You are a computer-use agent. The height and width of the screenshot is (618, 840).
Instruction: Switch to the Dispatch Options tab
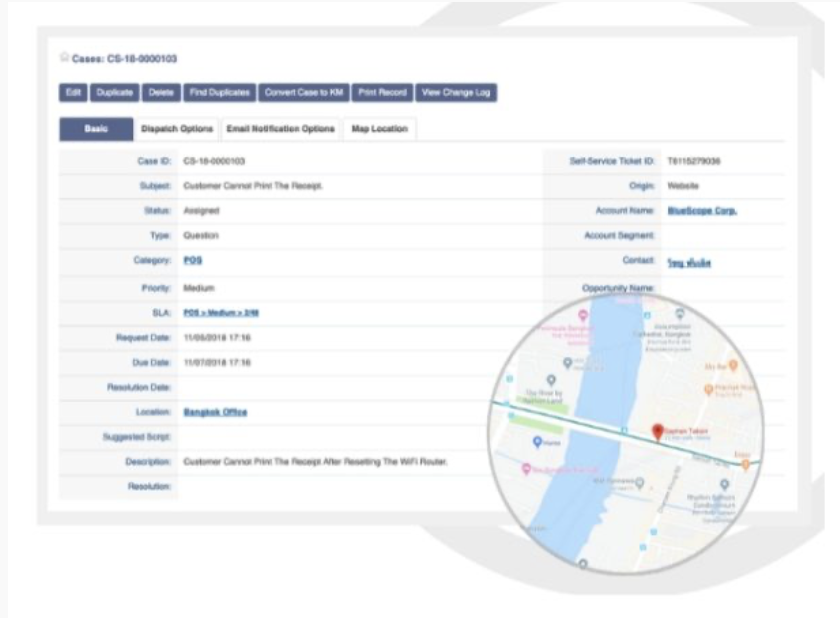click(177, 129)
